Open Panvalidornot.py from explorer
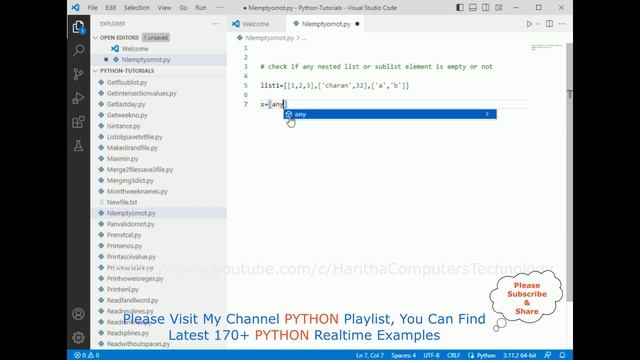The width and height of the screenshot is (640, 360). coord(131,224)
